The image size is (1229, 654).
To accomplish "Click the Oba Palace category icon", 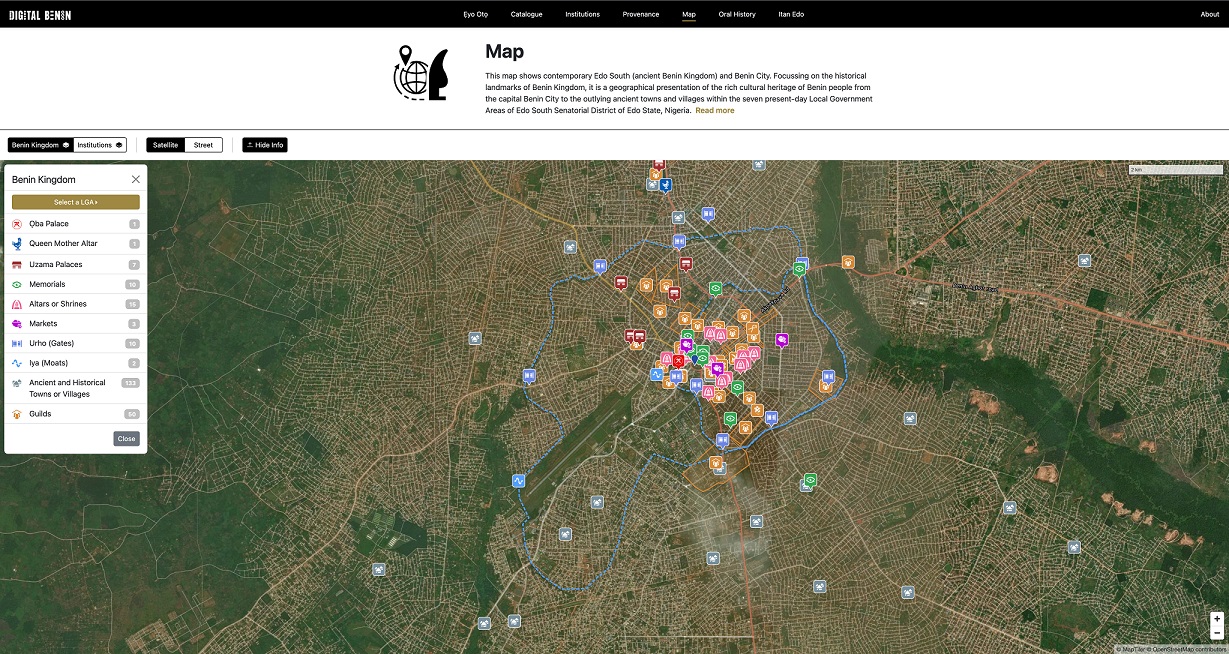I will (x=17, y=224).
